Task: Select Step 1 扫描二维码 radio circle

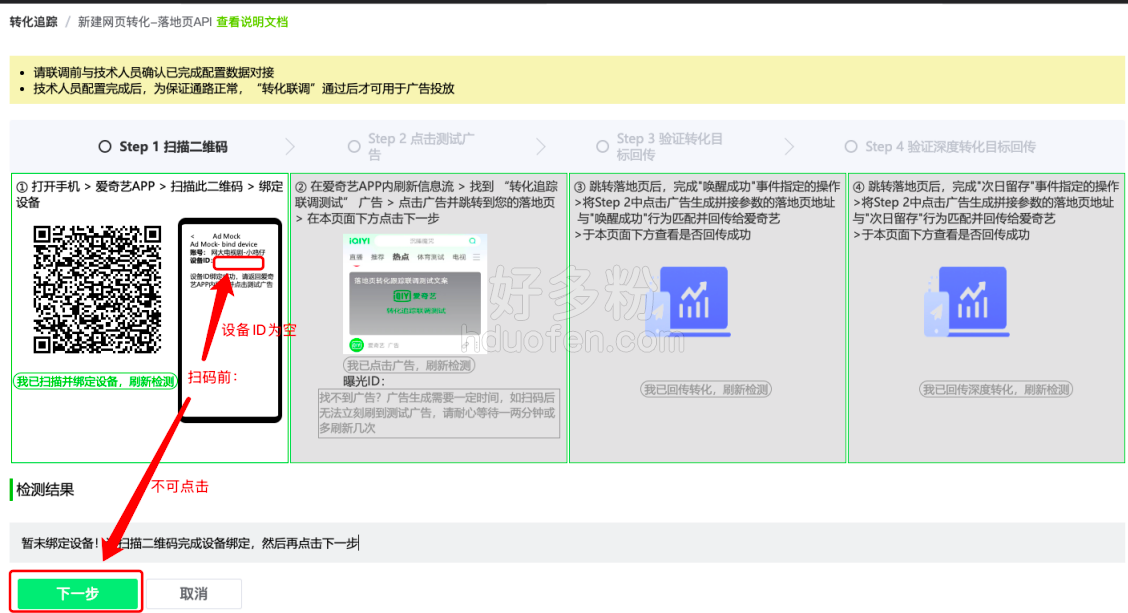Action: point(105,147)
